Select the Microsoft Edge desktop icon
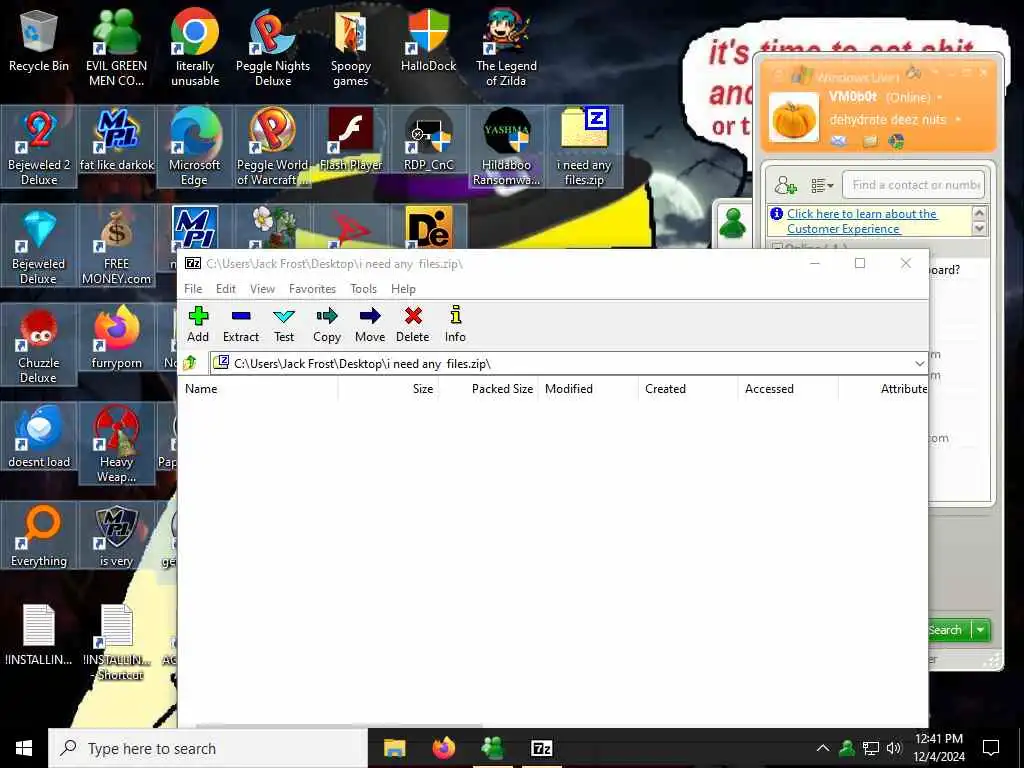This screenshot has height=768, width=1024. coord(195,147)
